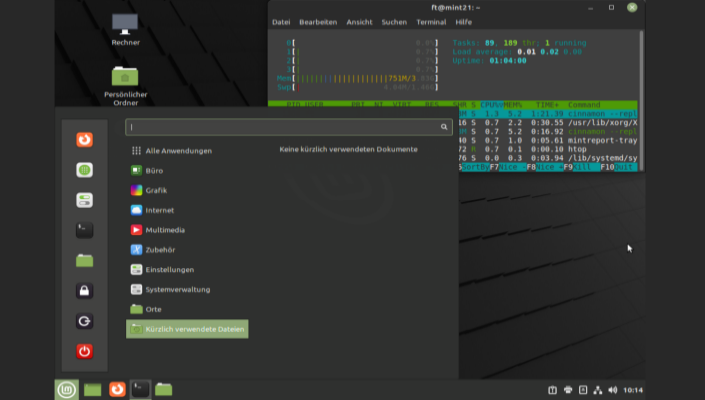Click the htop CPU% column header

[491, 105]
